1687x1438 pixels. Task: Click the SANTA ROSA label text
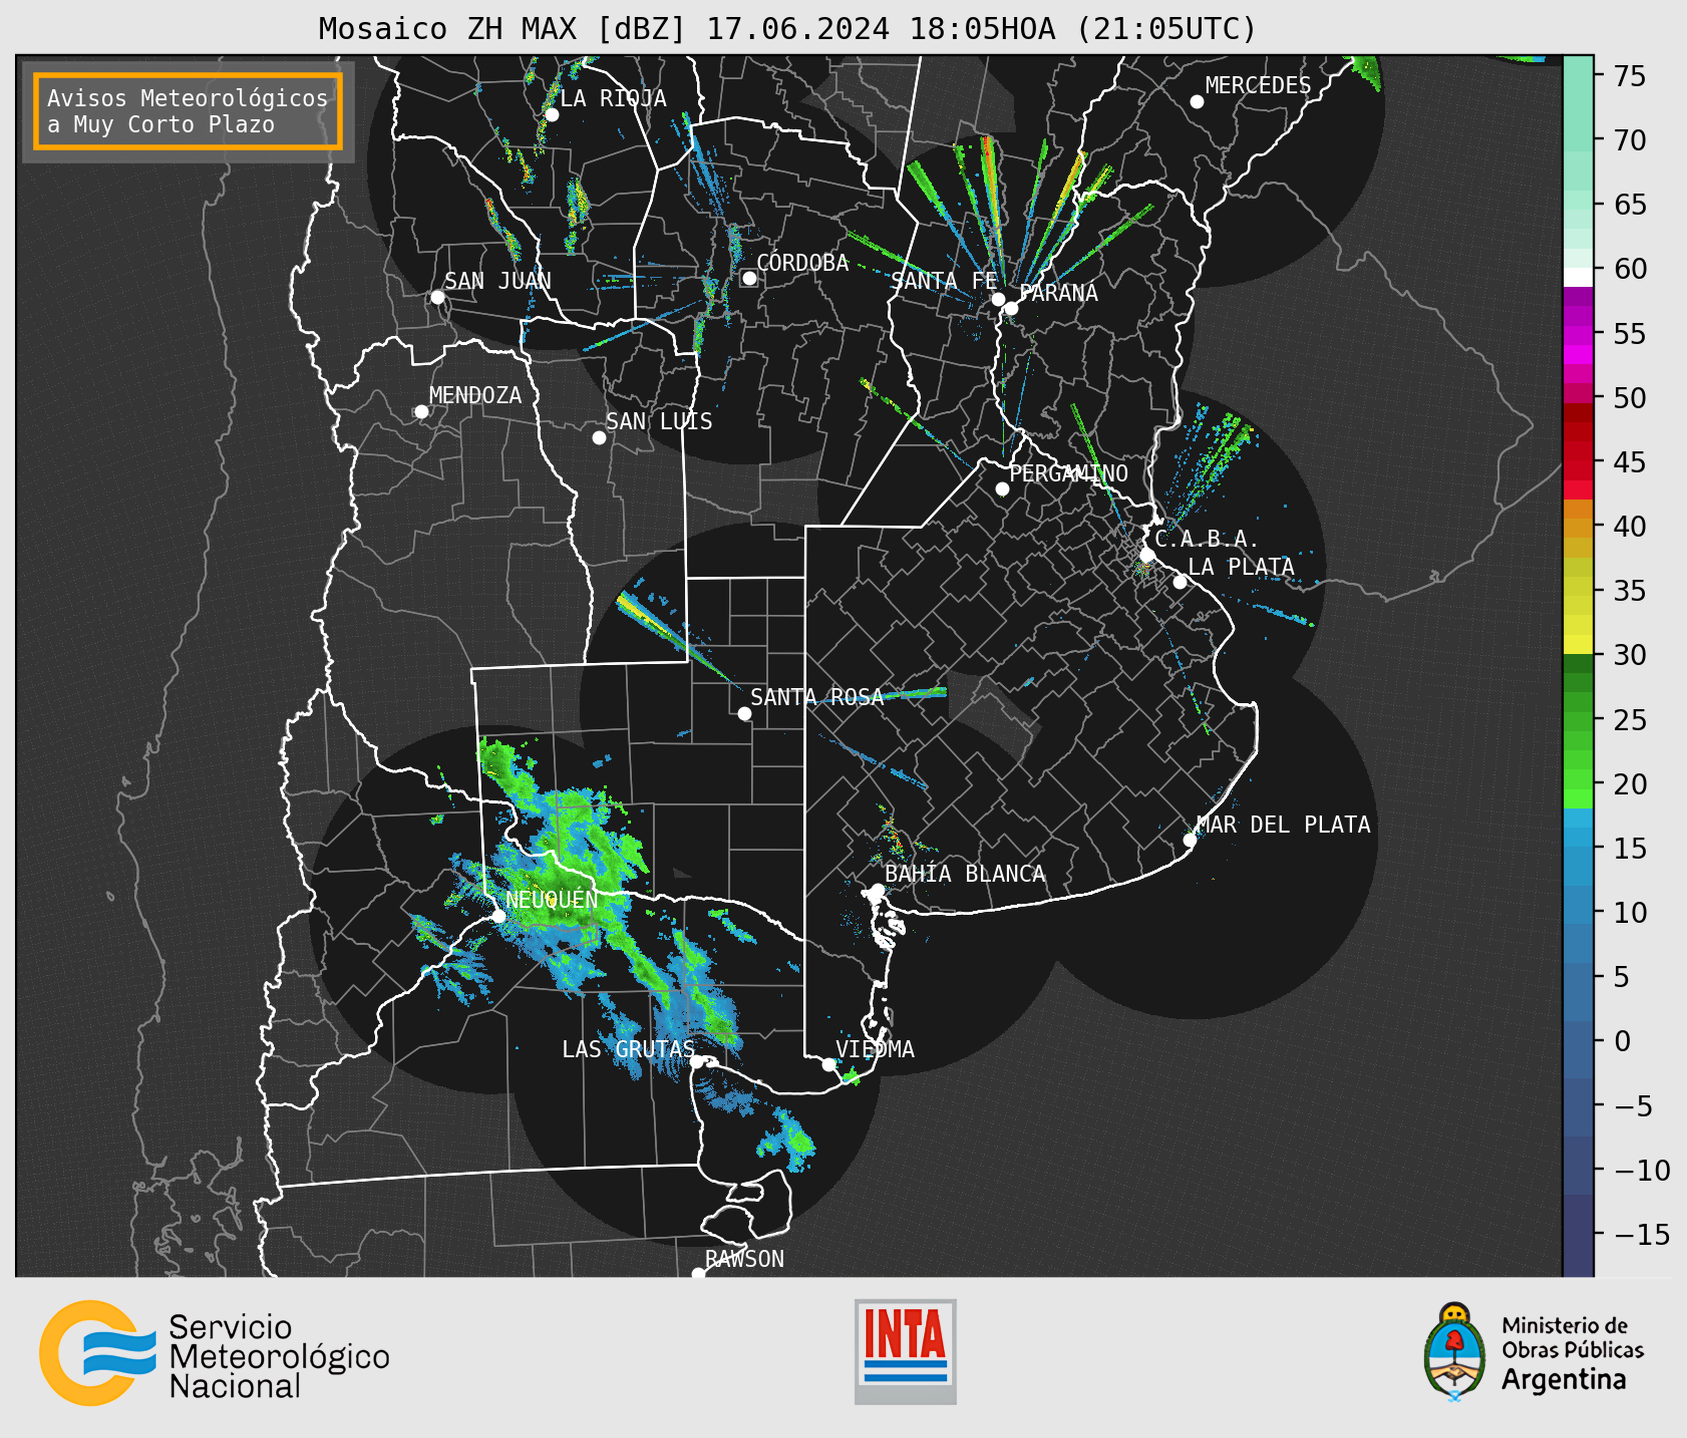(817, 697)
